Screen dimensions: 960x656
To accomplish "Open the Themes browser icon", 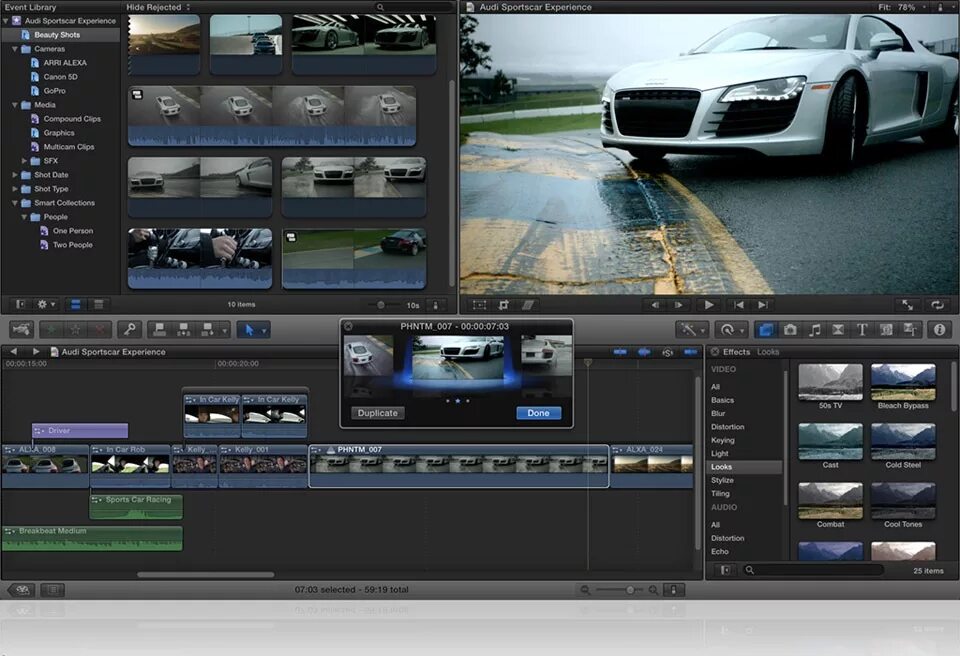I will [910, 330].
